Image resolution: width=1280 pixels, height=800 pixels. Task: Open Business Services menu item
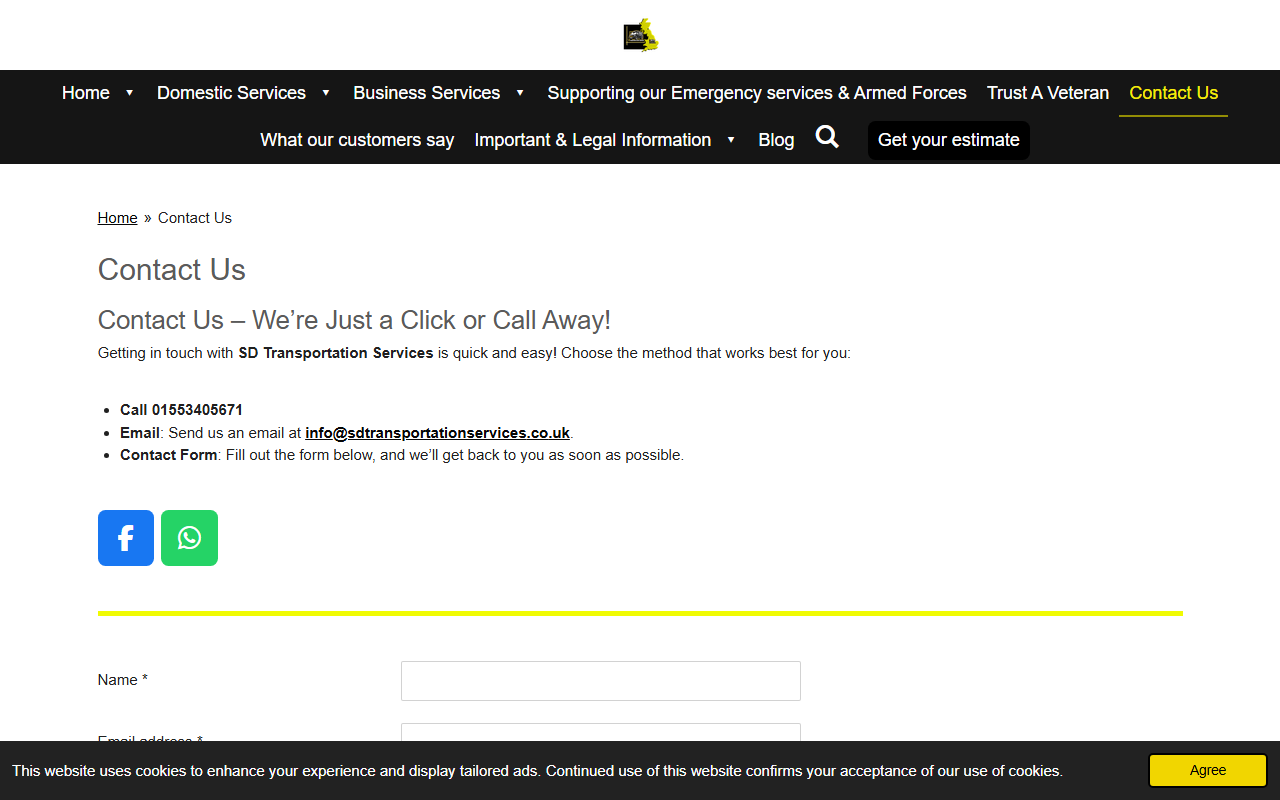point(427,93)
